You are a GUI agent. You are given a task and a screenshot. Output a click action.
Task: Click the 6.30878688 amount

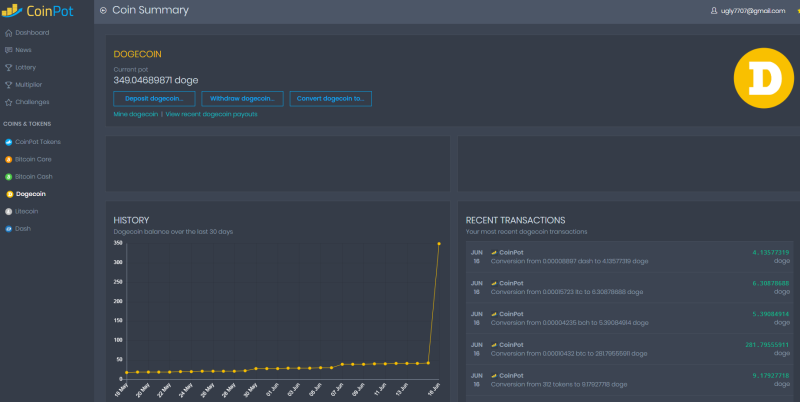770,283
